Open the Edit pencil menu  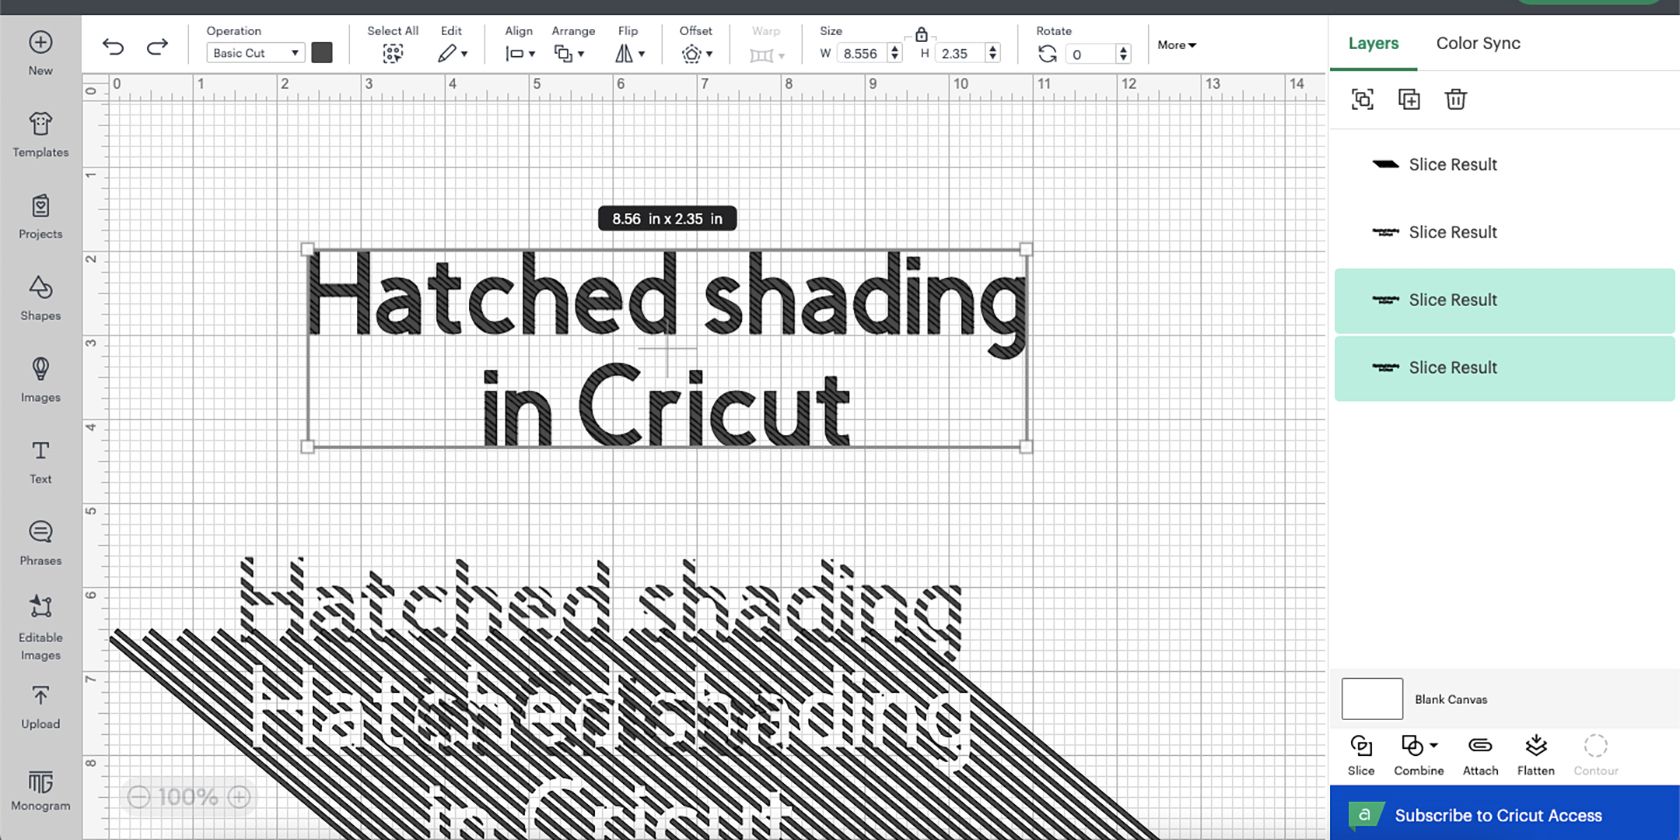pos(452,54)
